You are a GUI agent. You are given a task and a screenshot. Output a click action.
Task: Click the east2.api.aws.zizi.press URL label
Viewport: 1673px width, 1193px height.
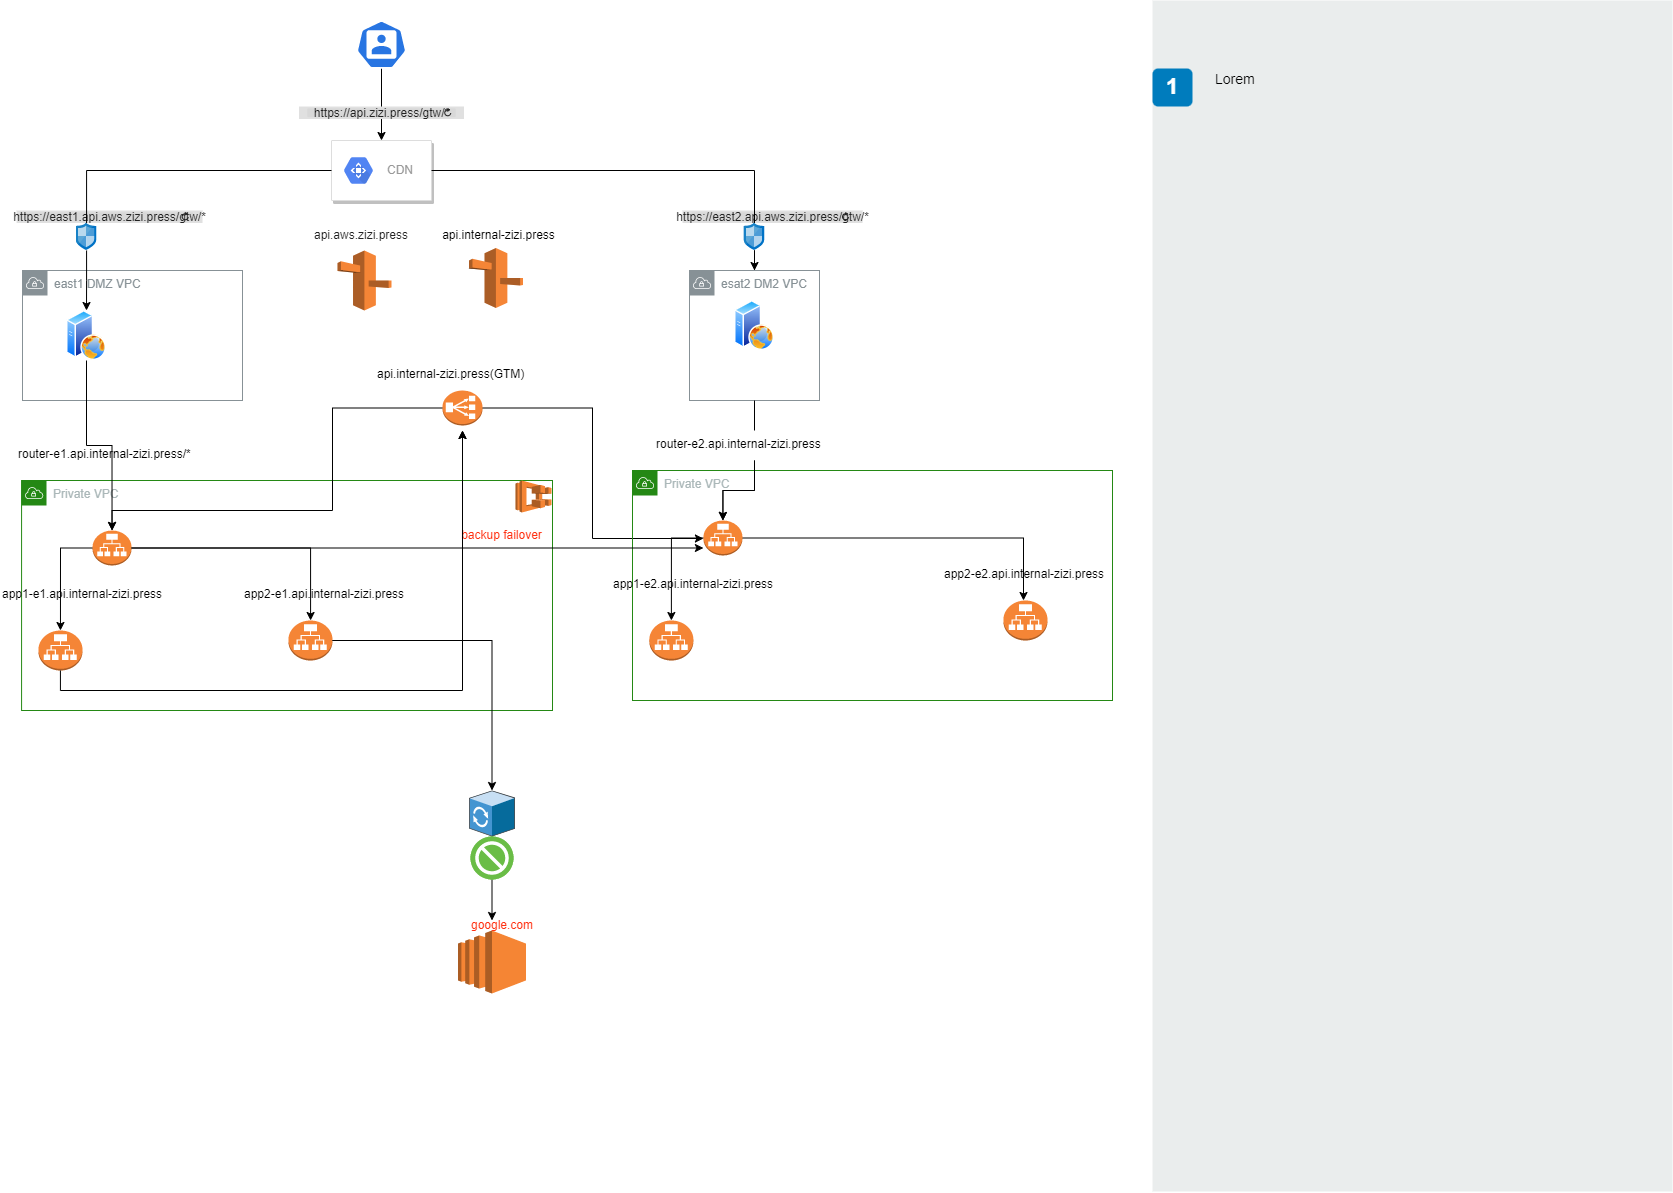(x=772, y=217)
